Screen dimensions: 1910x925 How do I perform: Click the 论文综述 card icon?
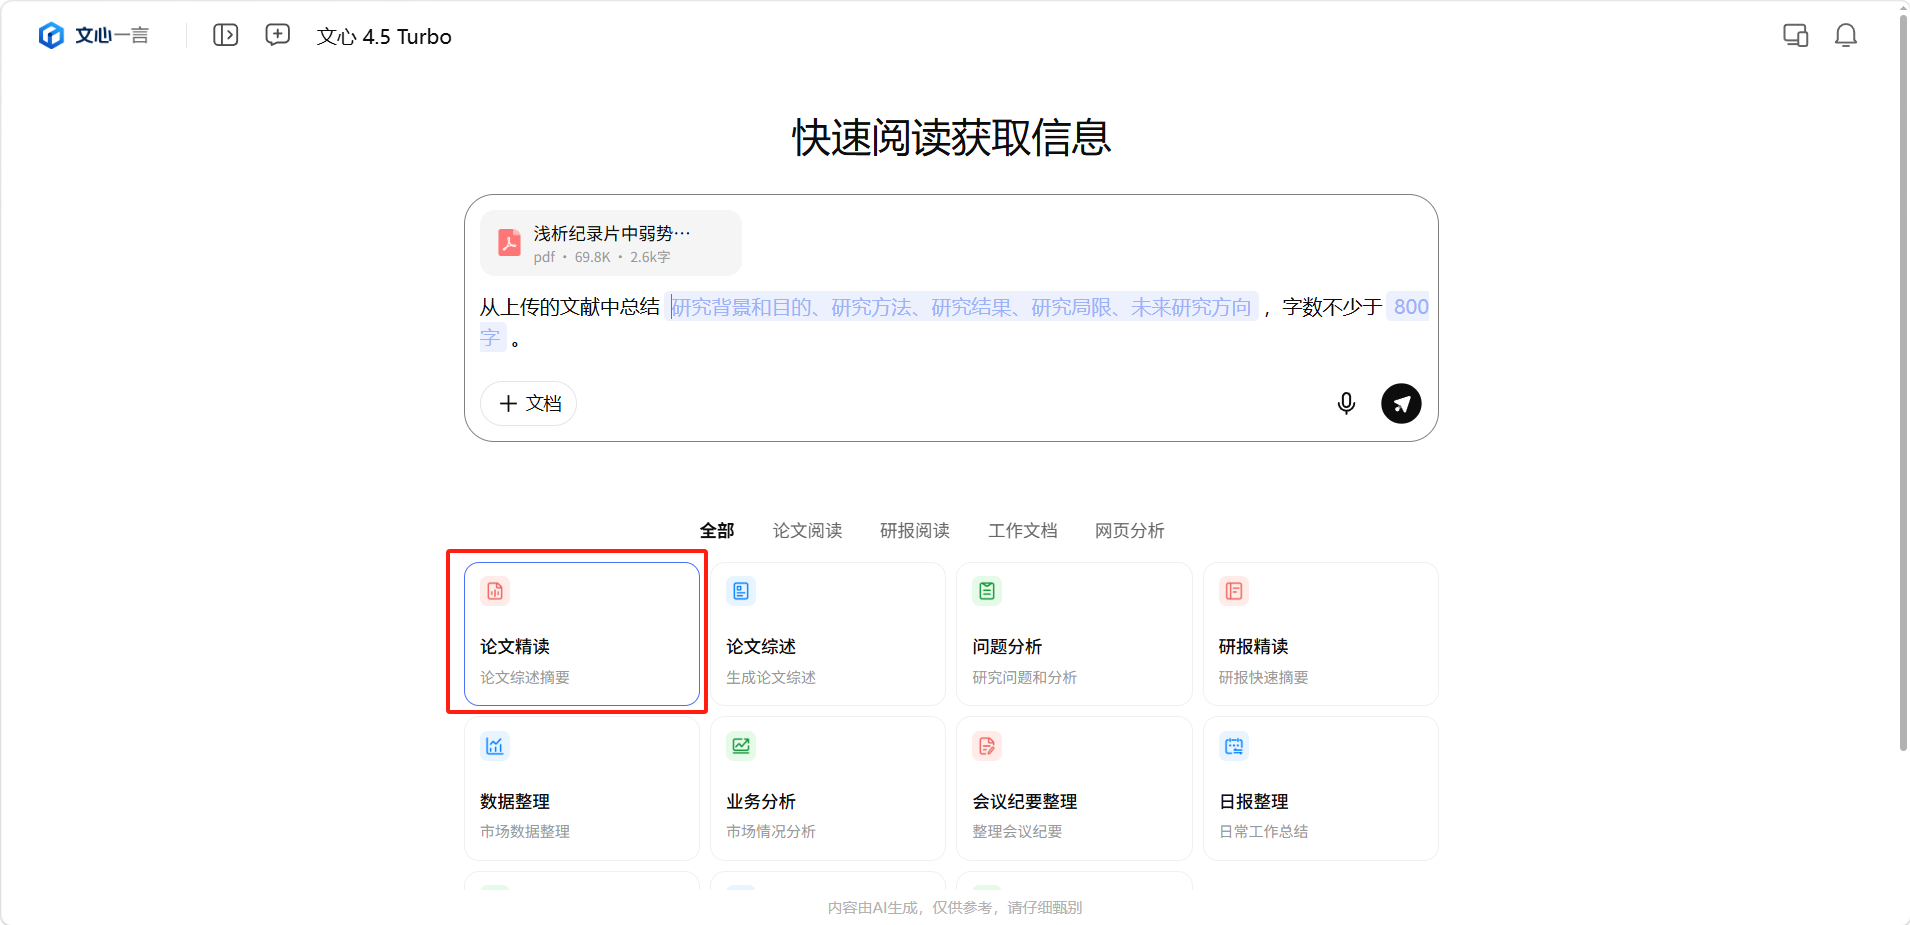coord(741,591)
